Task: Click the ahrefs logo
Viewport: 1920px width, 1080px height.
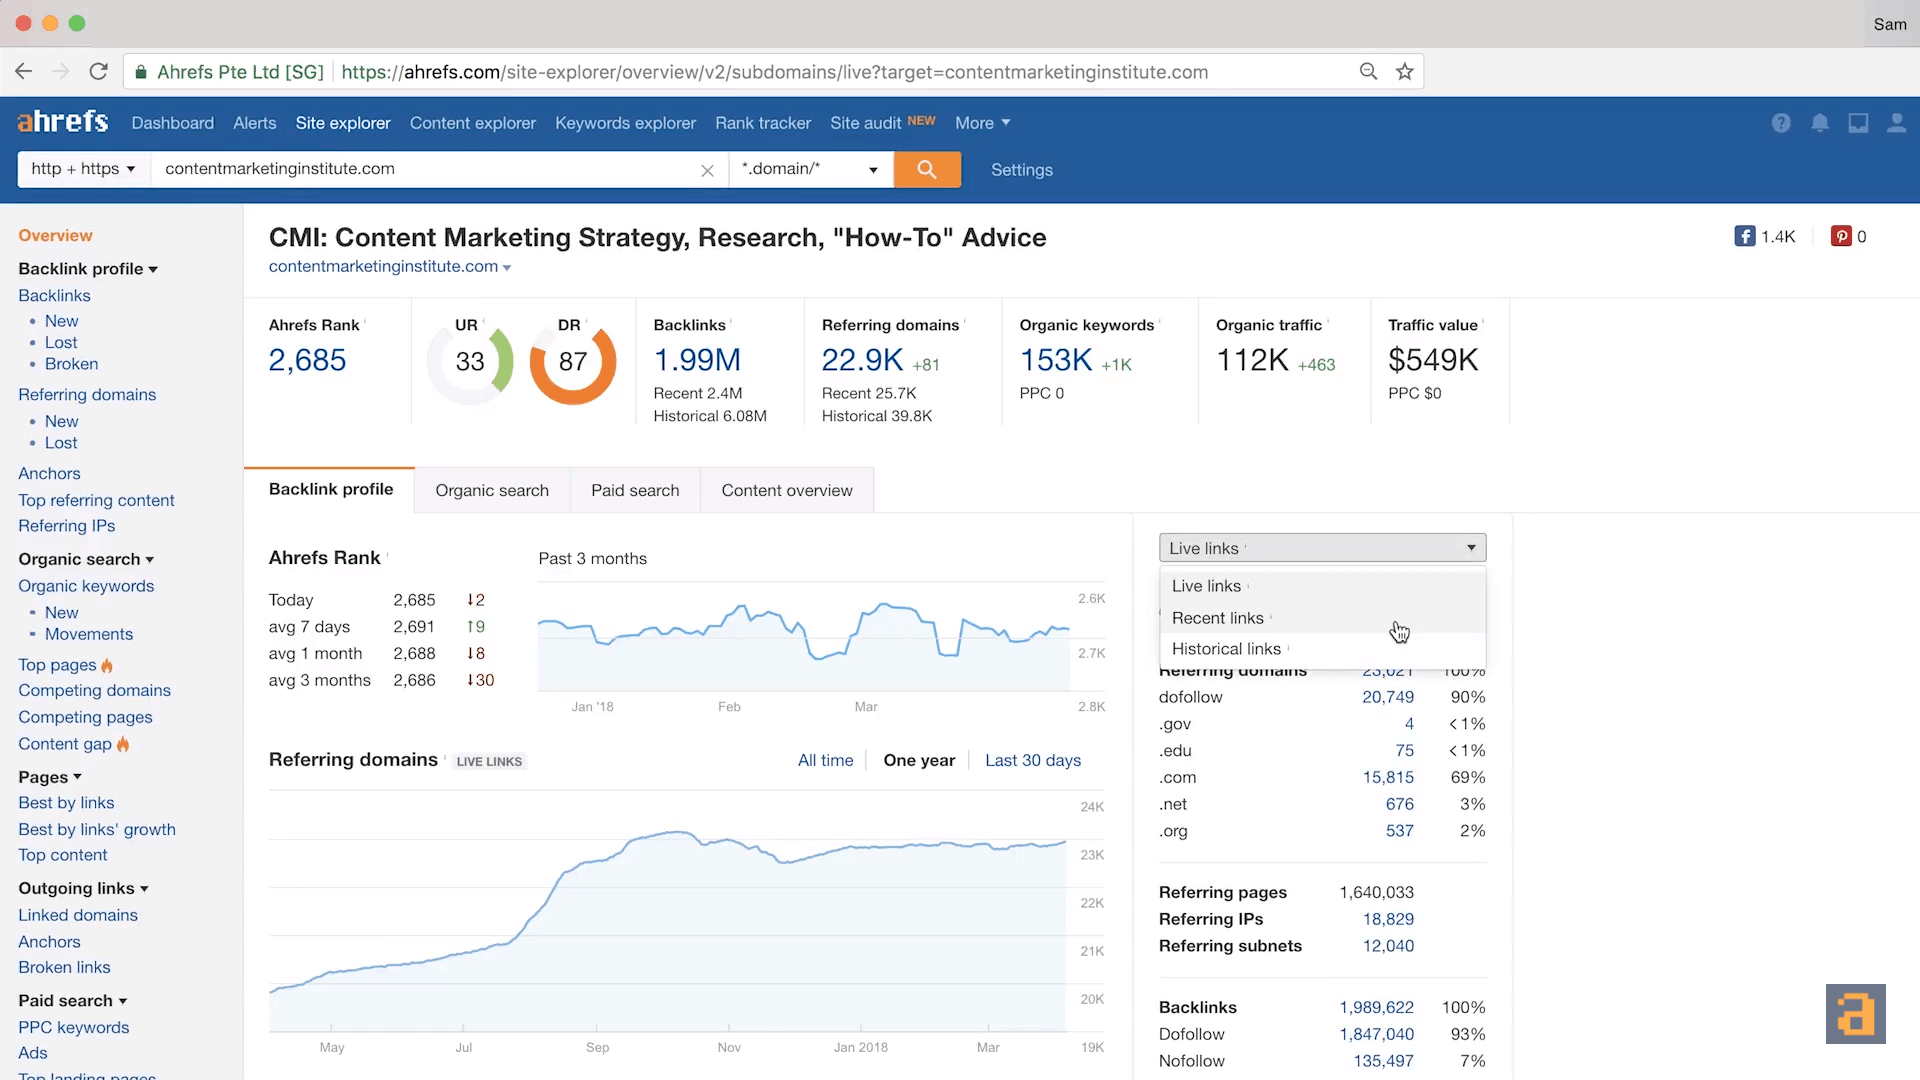Action: tap(63, 122)
